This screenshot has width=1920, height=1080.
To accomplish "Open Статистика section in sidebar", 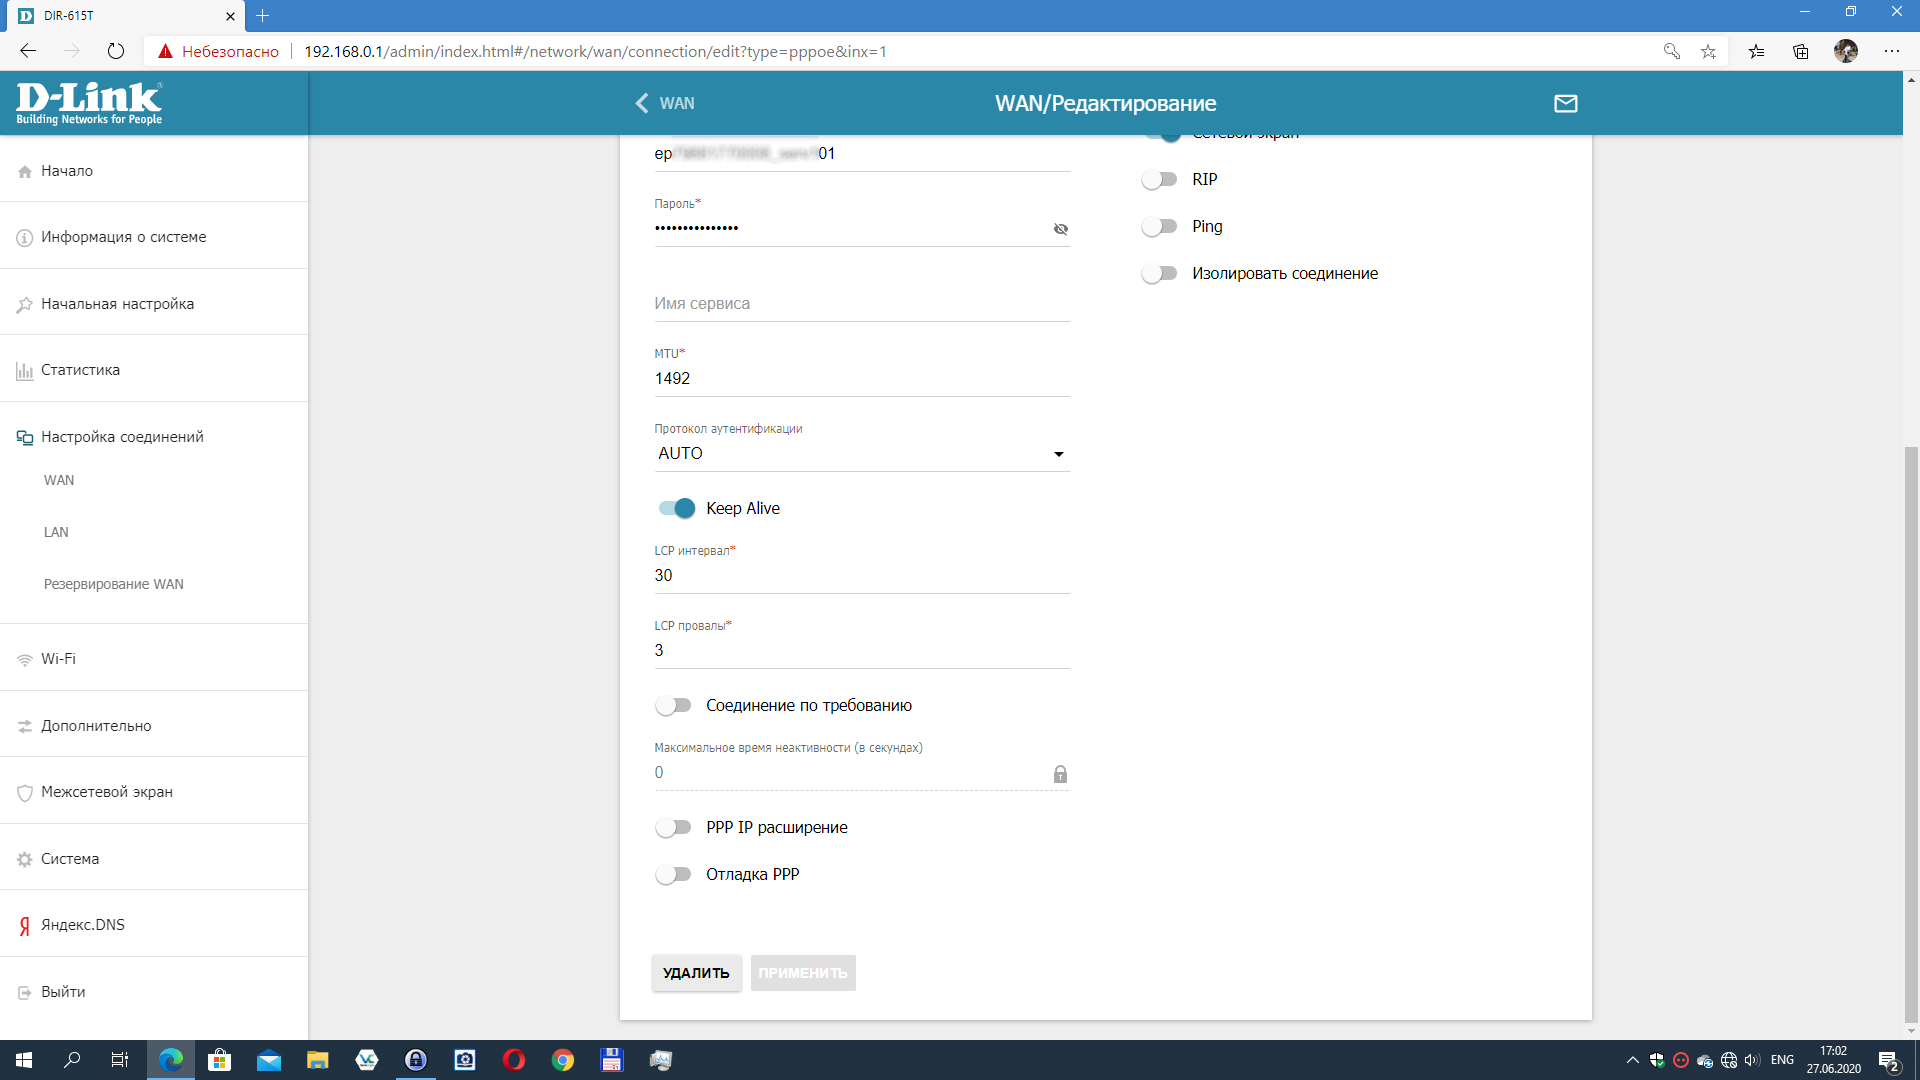I will 80,370.
